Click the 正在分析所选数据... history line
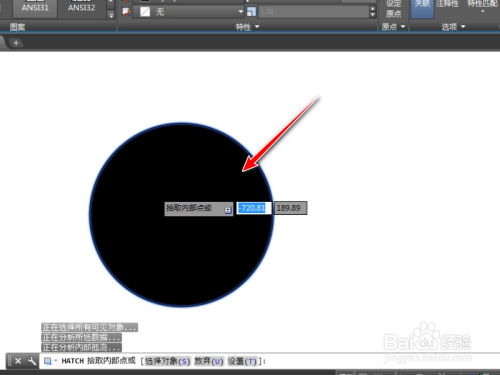 point(81,337)
